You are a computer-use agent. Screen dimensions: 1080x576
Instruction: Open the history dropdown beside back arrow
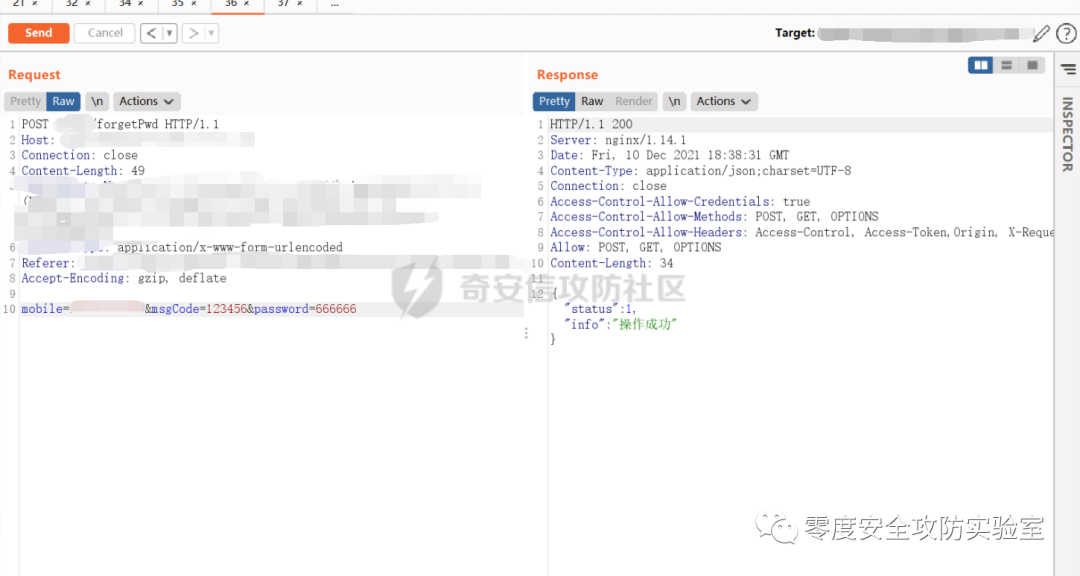click(169, 33)
